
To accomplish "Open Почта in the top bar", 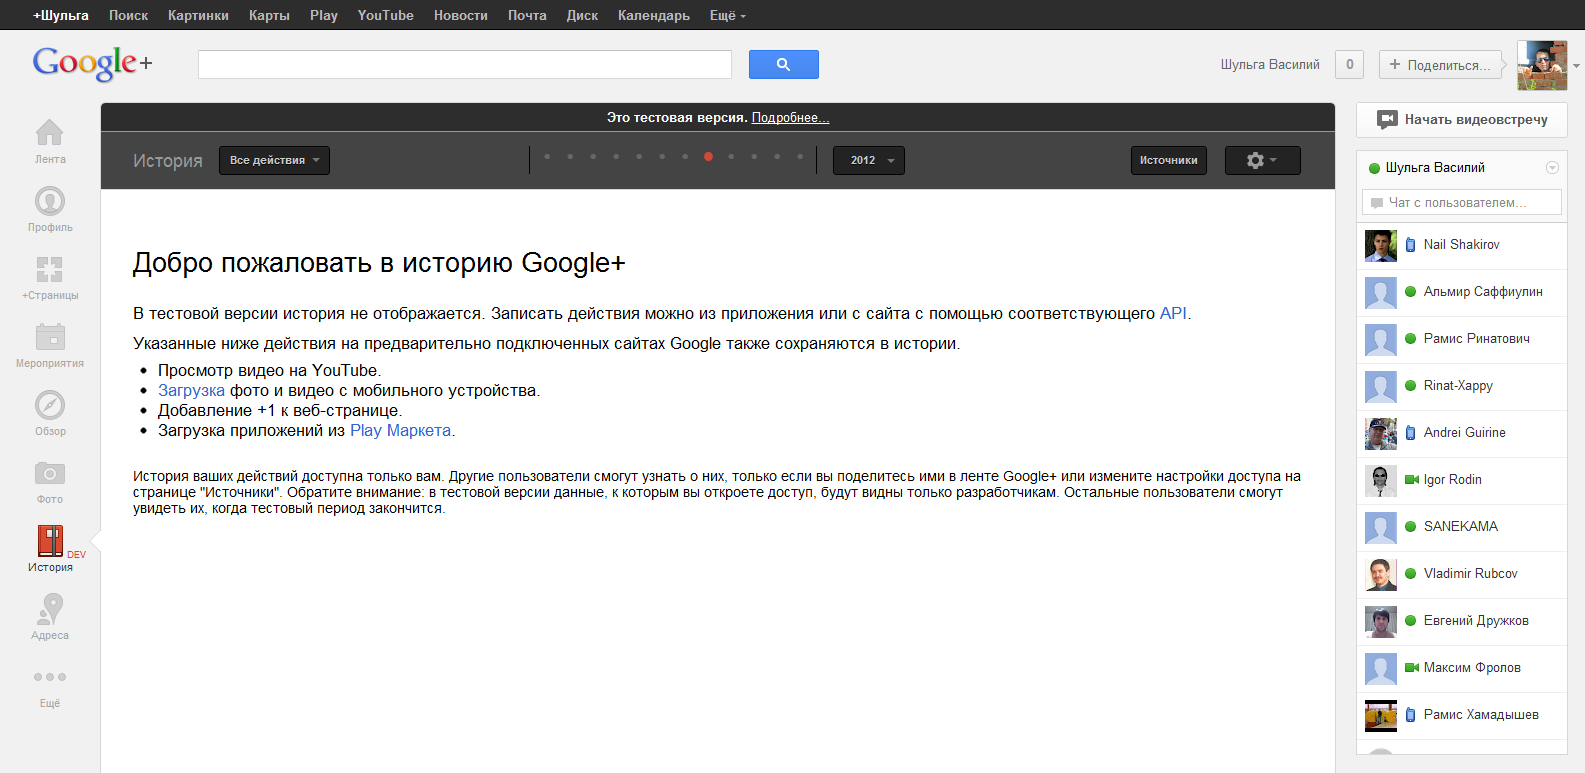I will [527, 15].
